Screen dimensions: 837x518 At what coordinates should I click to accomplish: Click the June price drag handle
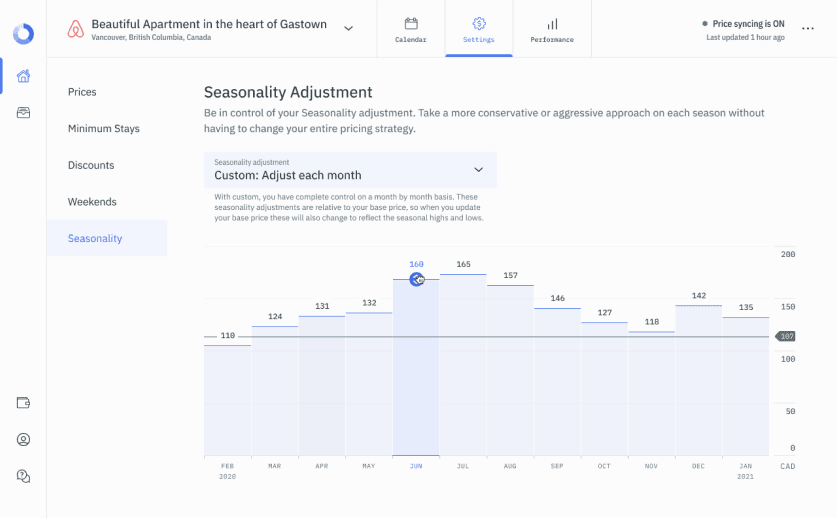click(417, 280)
